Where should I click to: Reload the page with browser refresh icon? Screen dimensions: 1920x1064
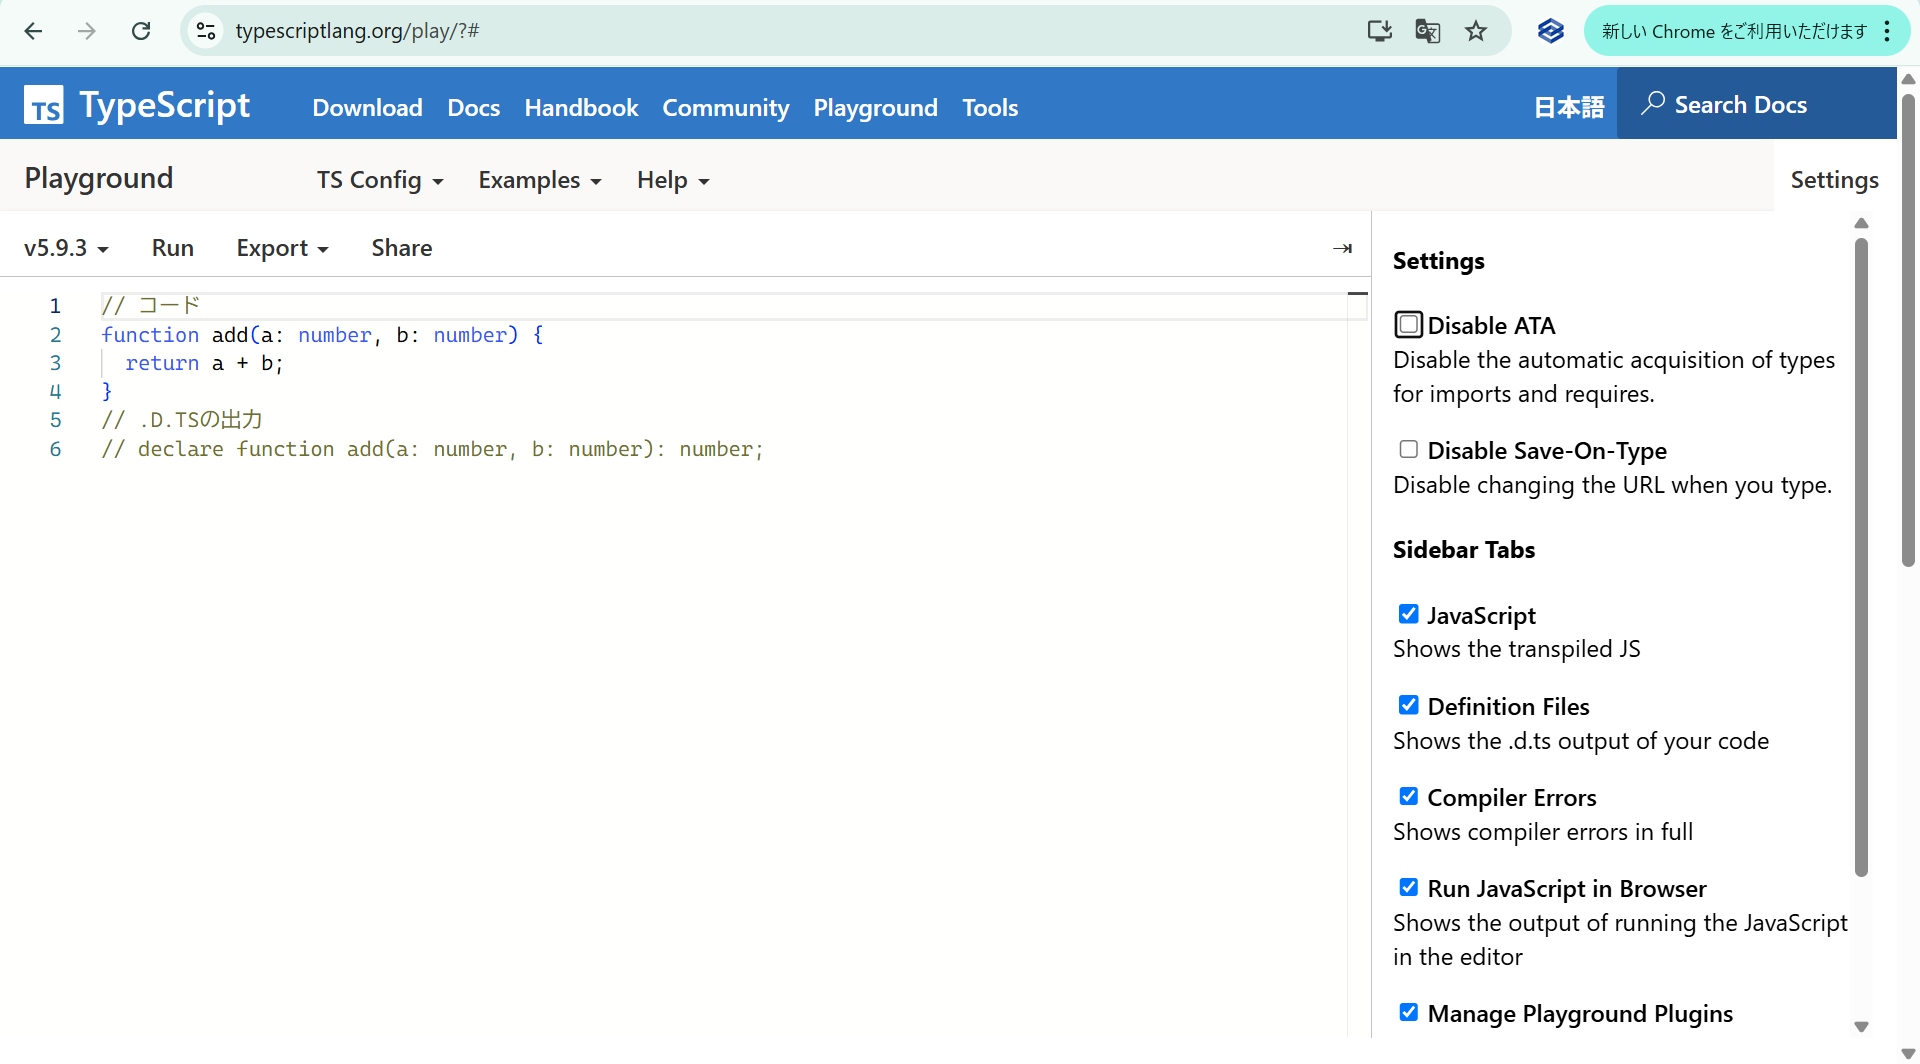pos(141,31)
